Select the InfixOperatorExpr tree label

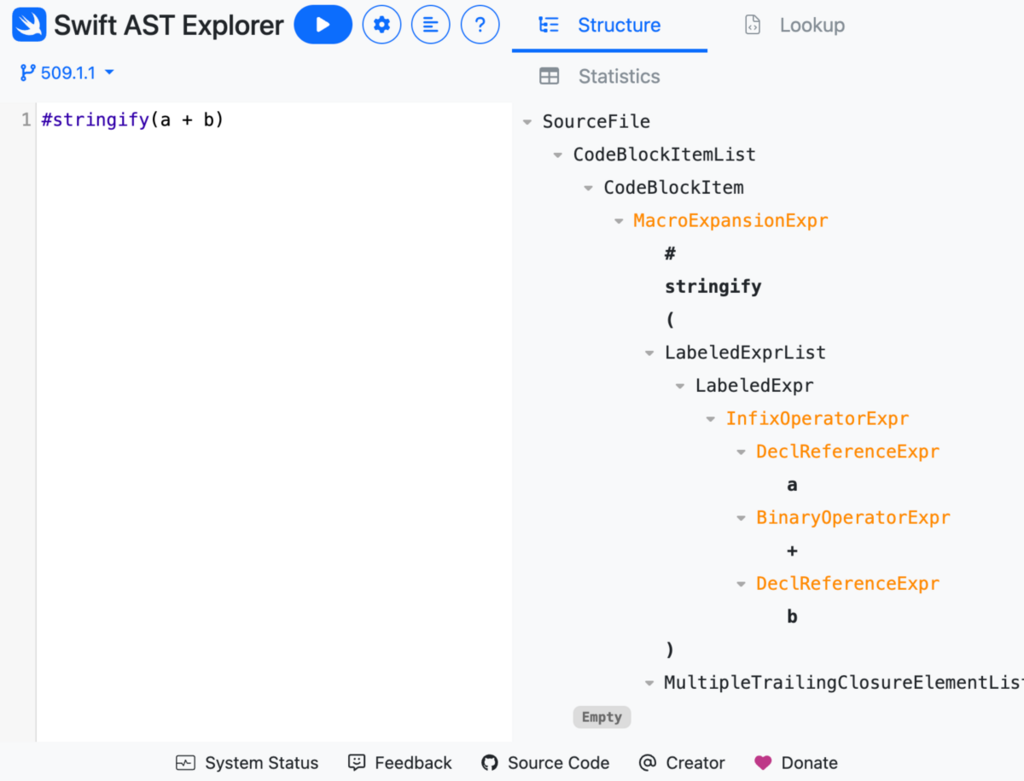pyautogui.click(x=818, y=419)
